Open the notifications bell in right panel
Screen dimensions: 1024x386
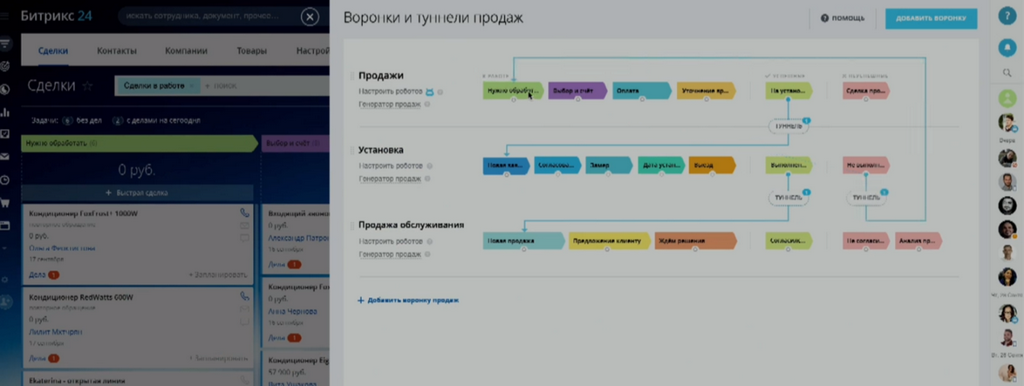point(1008,48)
